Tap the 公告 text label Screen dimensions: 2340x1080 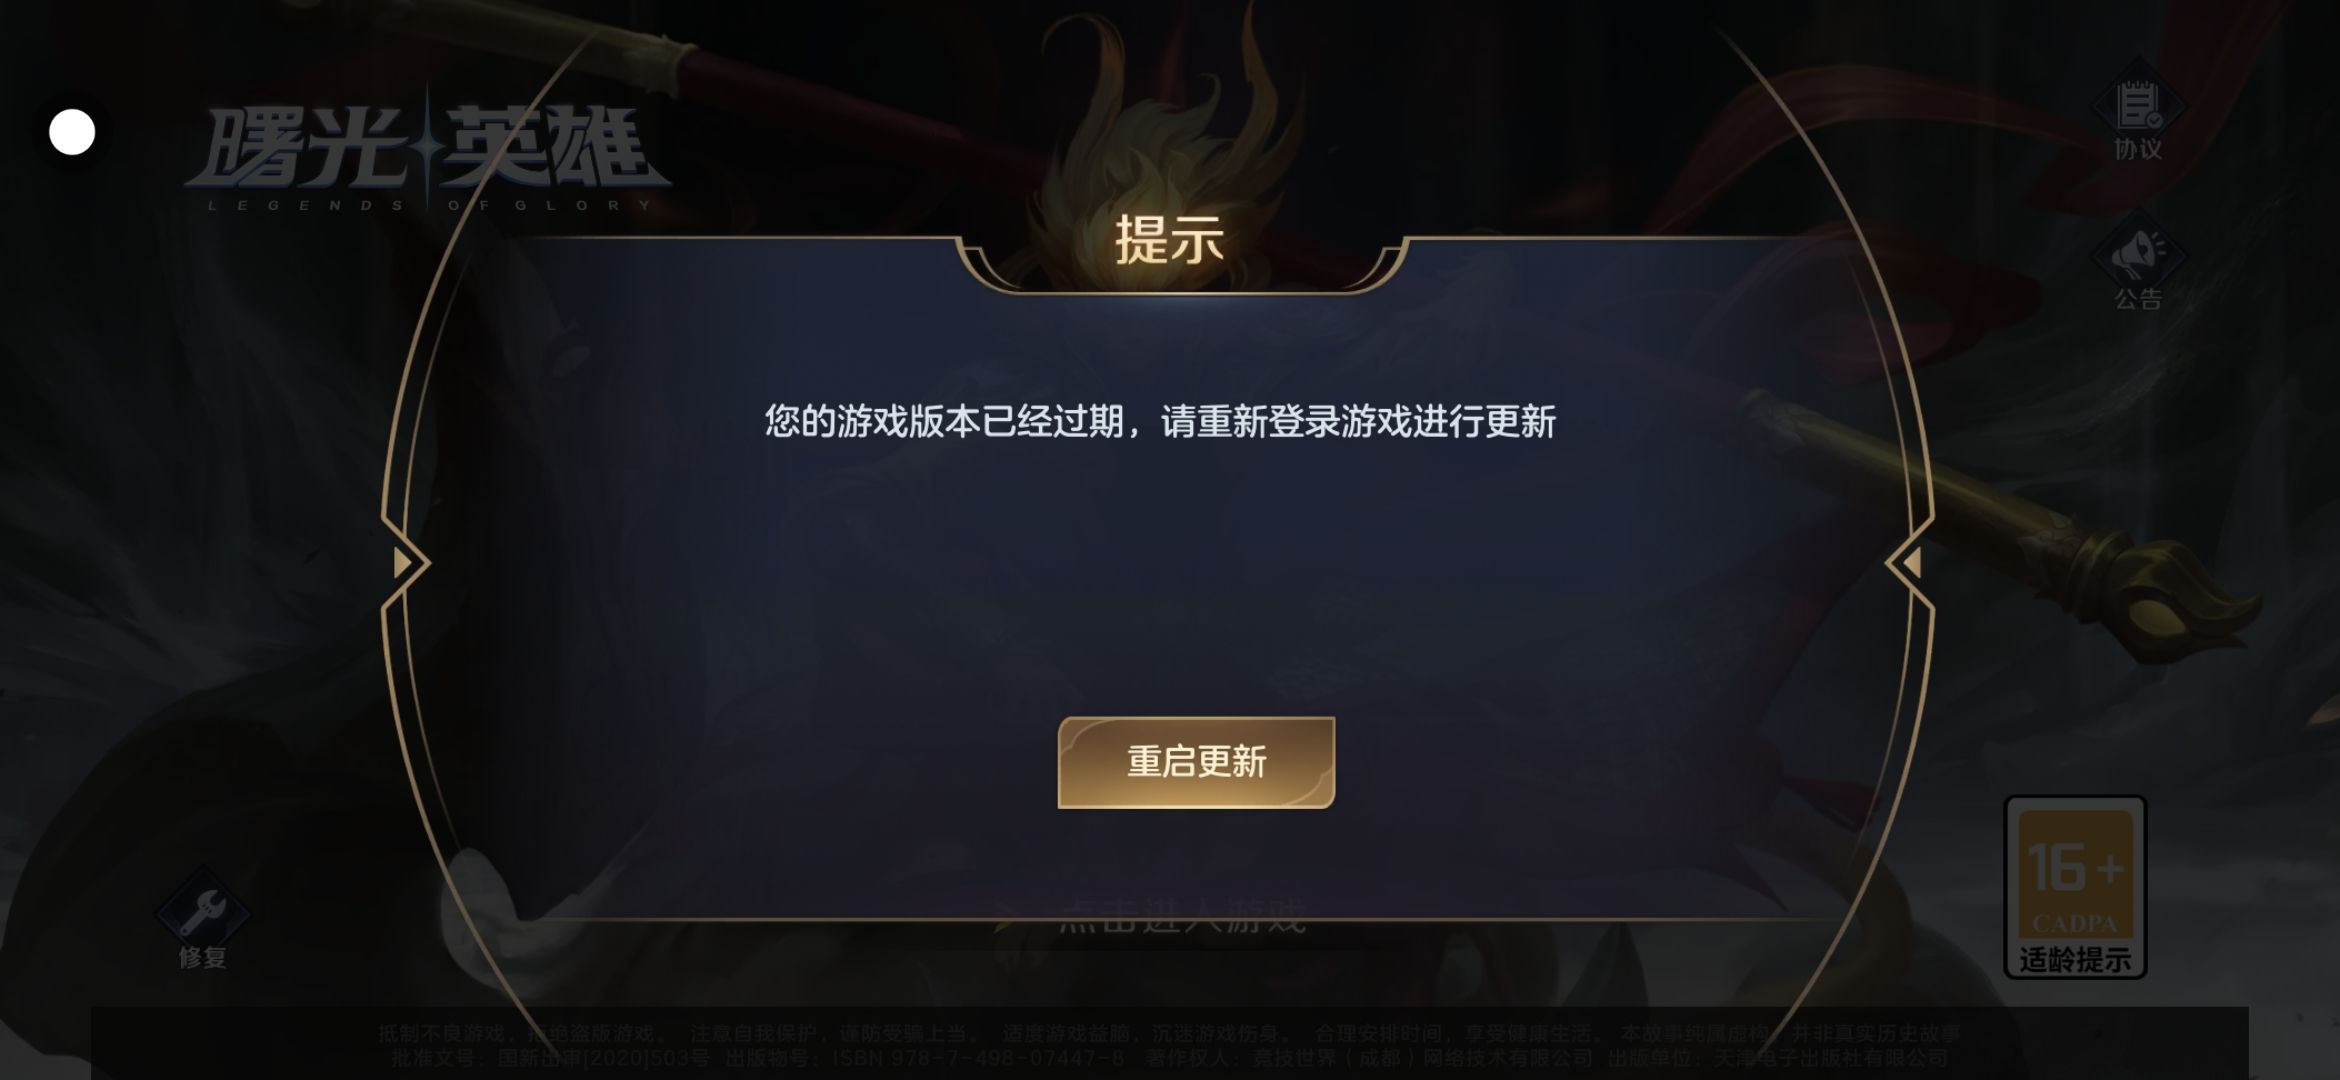[x=2138, y=298]
